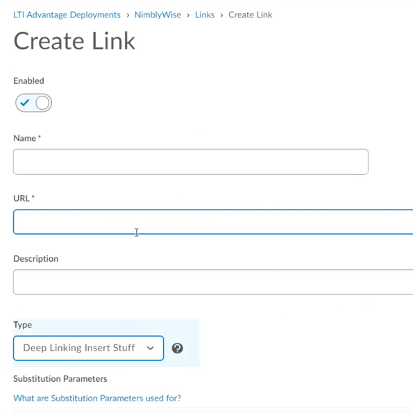Click the breadcrumb separator after NimblyWise
Viewport: 414px width, 414px height.
[188, 15]
